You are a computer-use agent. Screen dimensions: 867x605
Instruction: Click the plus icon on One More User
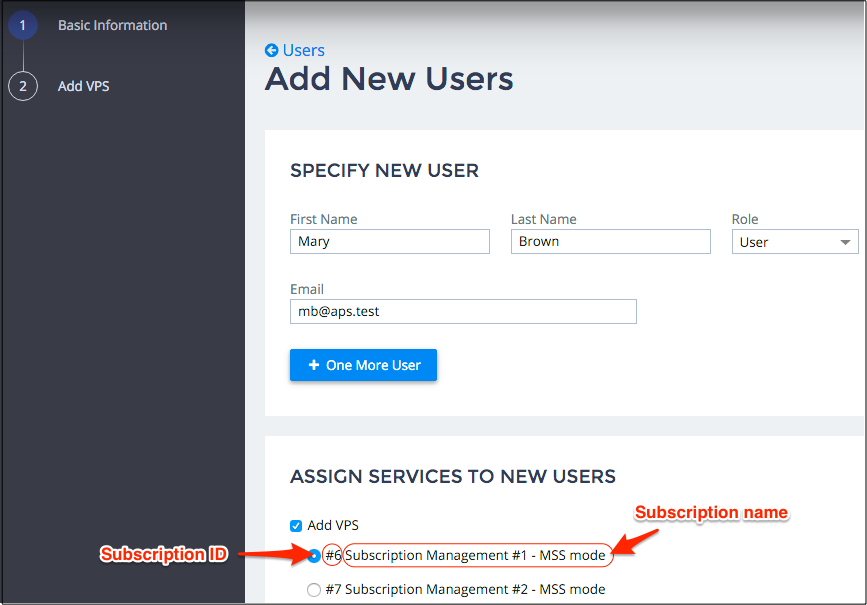click(313, 365)
